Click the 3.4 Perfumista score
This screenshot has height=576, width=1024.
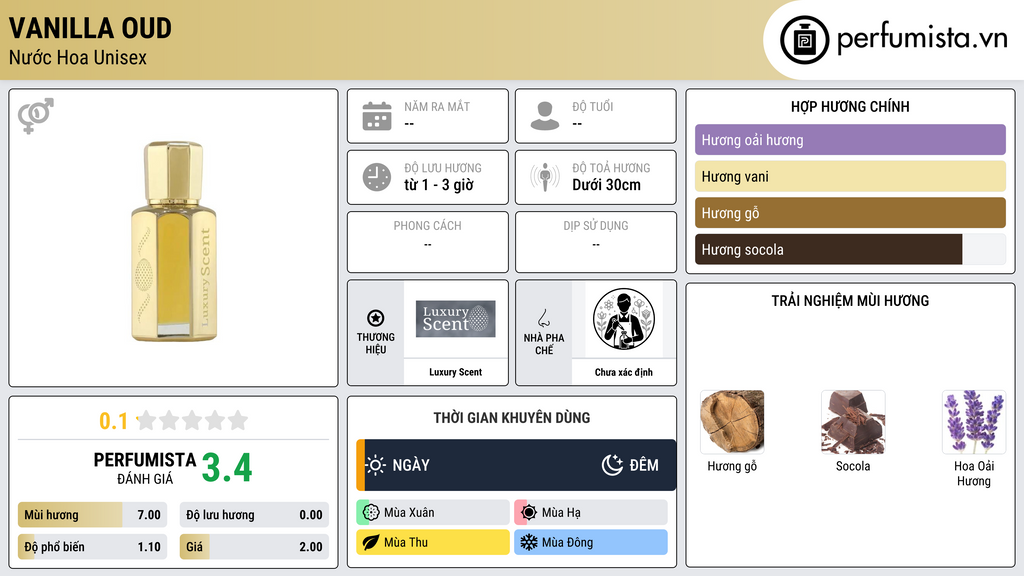pyautogui.click(x=227, y=467)
